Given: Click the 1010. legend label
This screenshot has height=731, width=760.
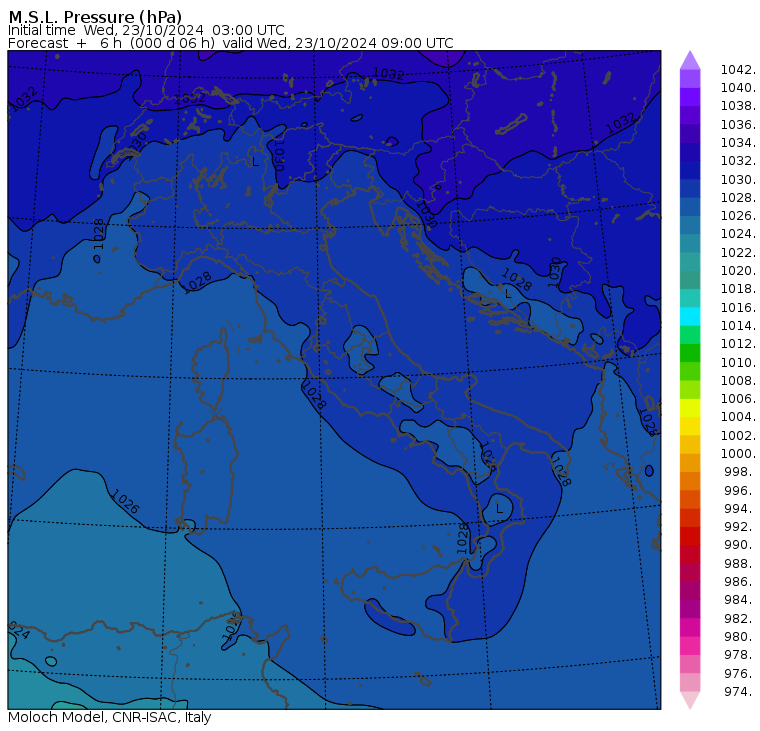Looking at the screenshot, I should (x=738, y=362).
